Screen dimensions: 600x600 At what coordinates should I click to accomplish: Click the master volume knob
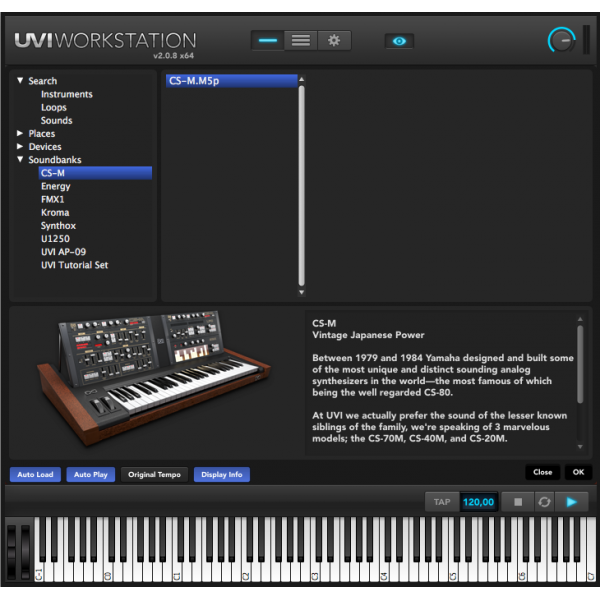tap(561, 40)
